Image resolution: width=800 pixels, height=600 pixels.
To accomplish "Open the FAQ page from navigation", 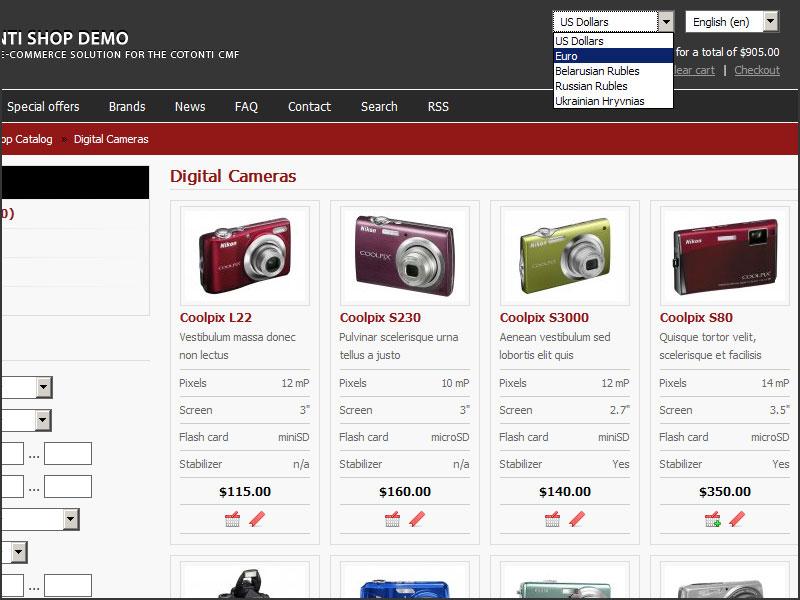I will coord(246,107).
